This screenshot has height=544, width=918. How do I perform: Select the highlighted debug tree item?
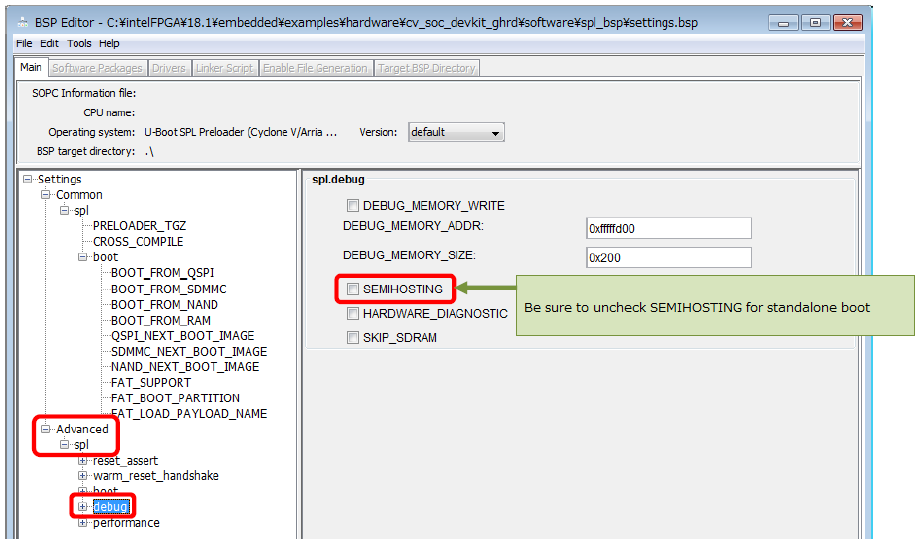tap(111, 507)
